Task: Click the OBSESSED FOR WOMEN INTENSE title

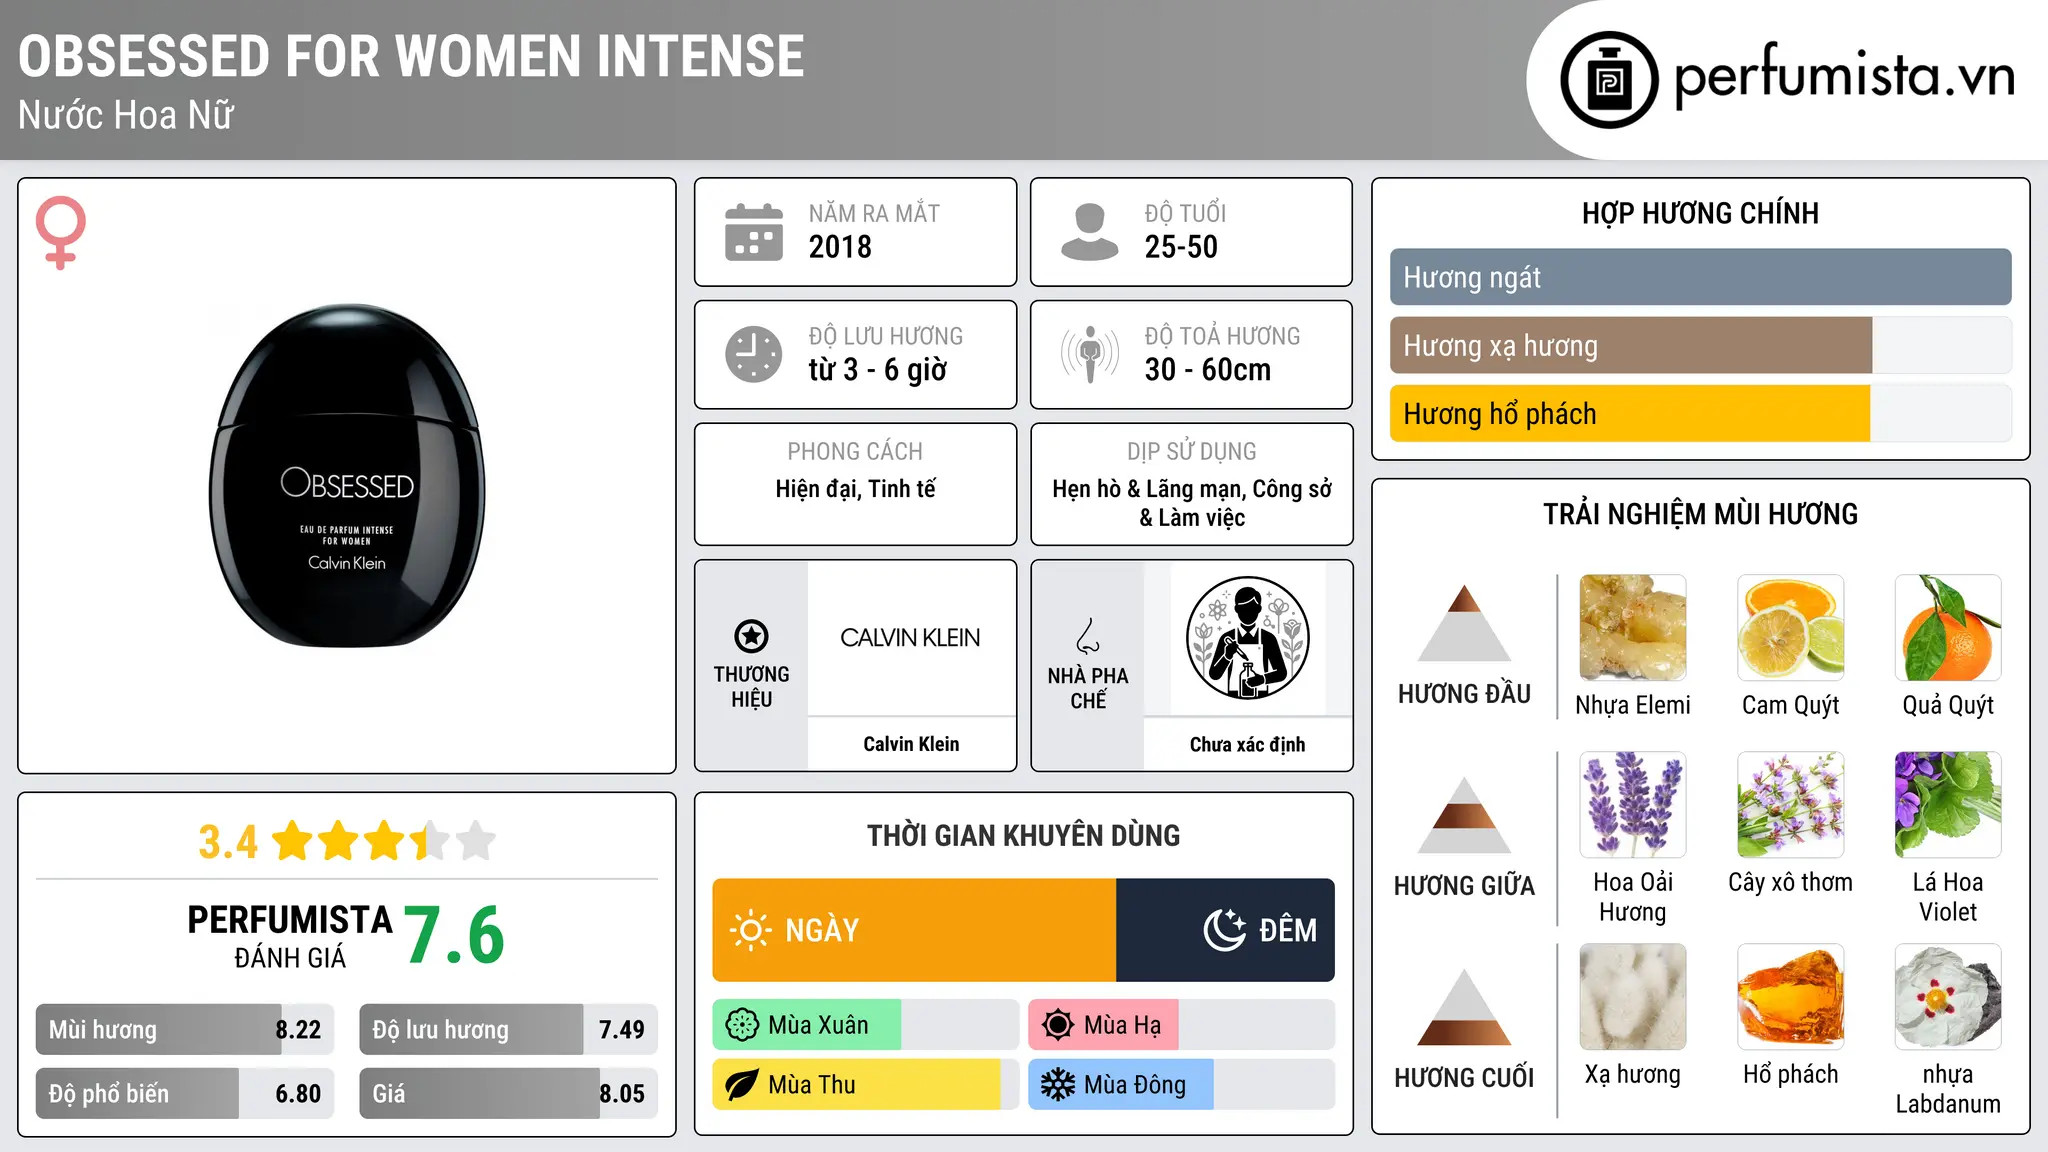Action: pyautogui.click(x=411, y=56)
